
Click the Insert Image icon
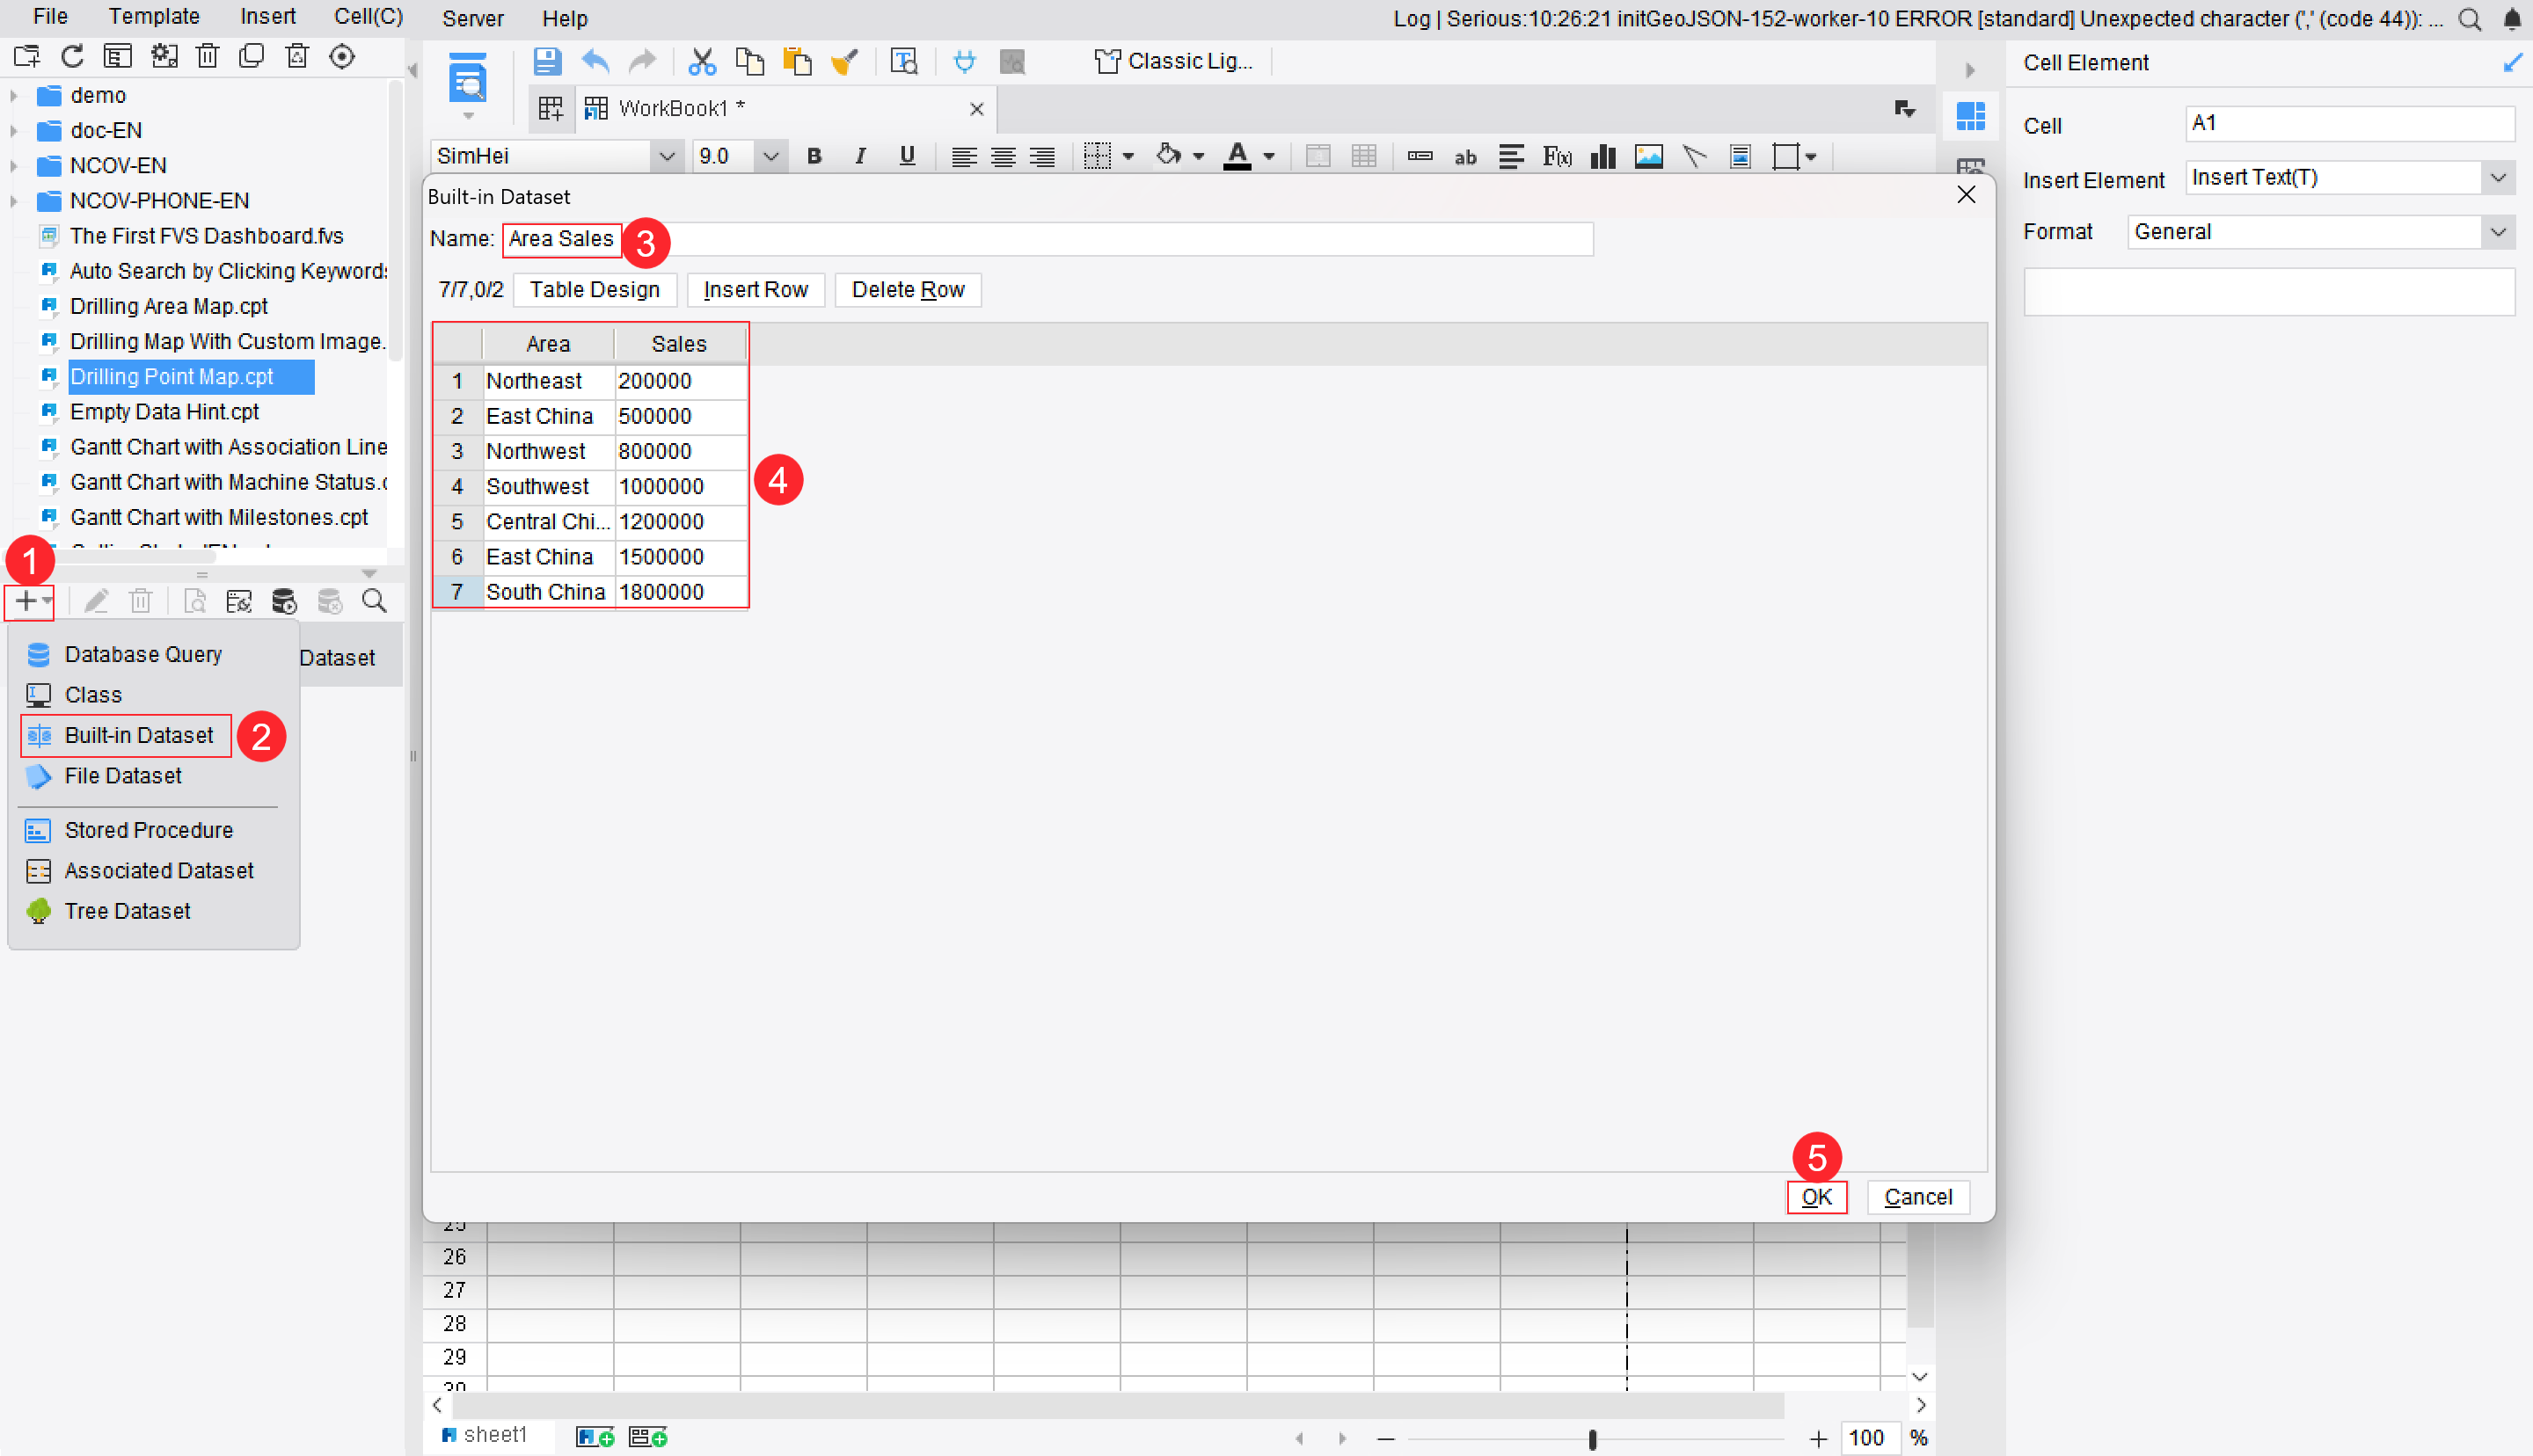pos(1649,156)
